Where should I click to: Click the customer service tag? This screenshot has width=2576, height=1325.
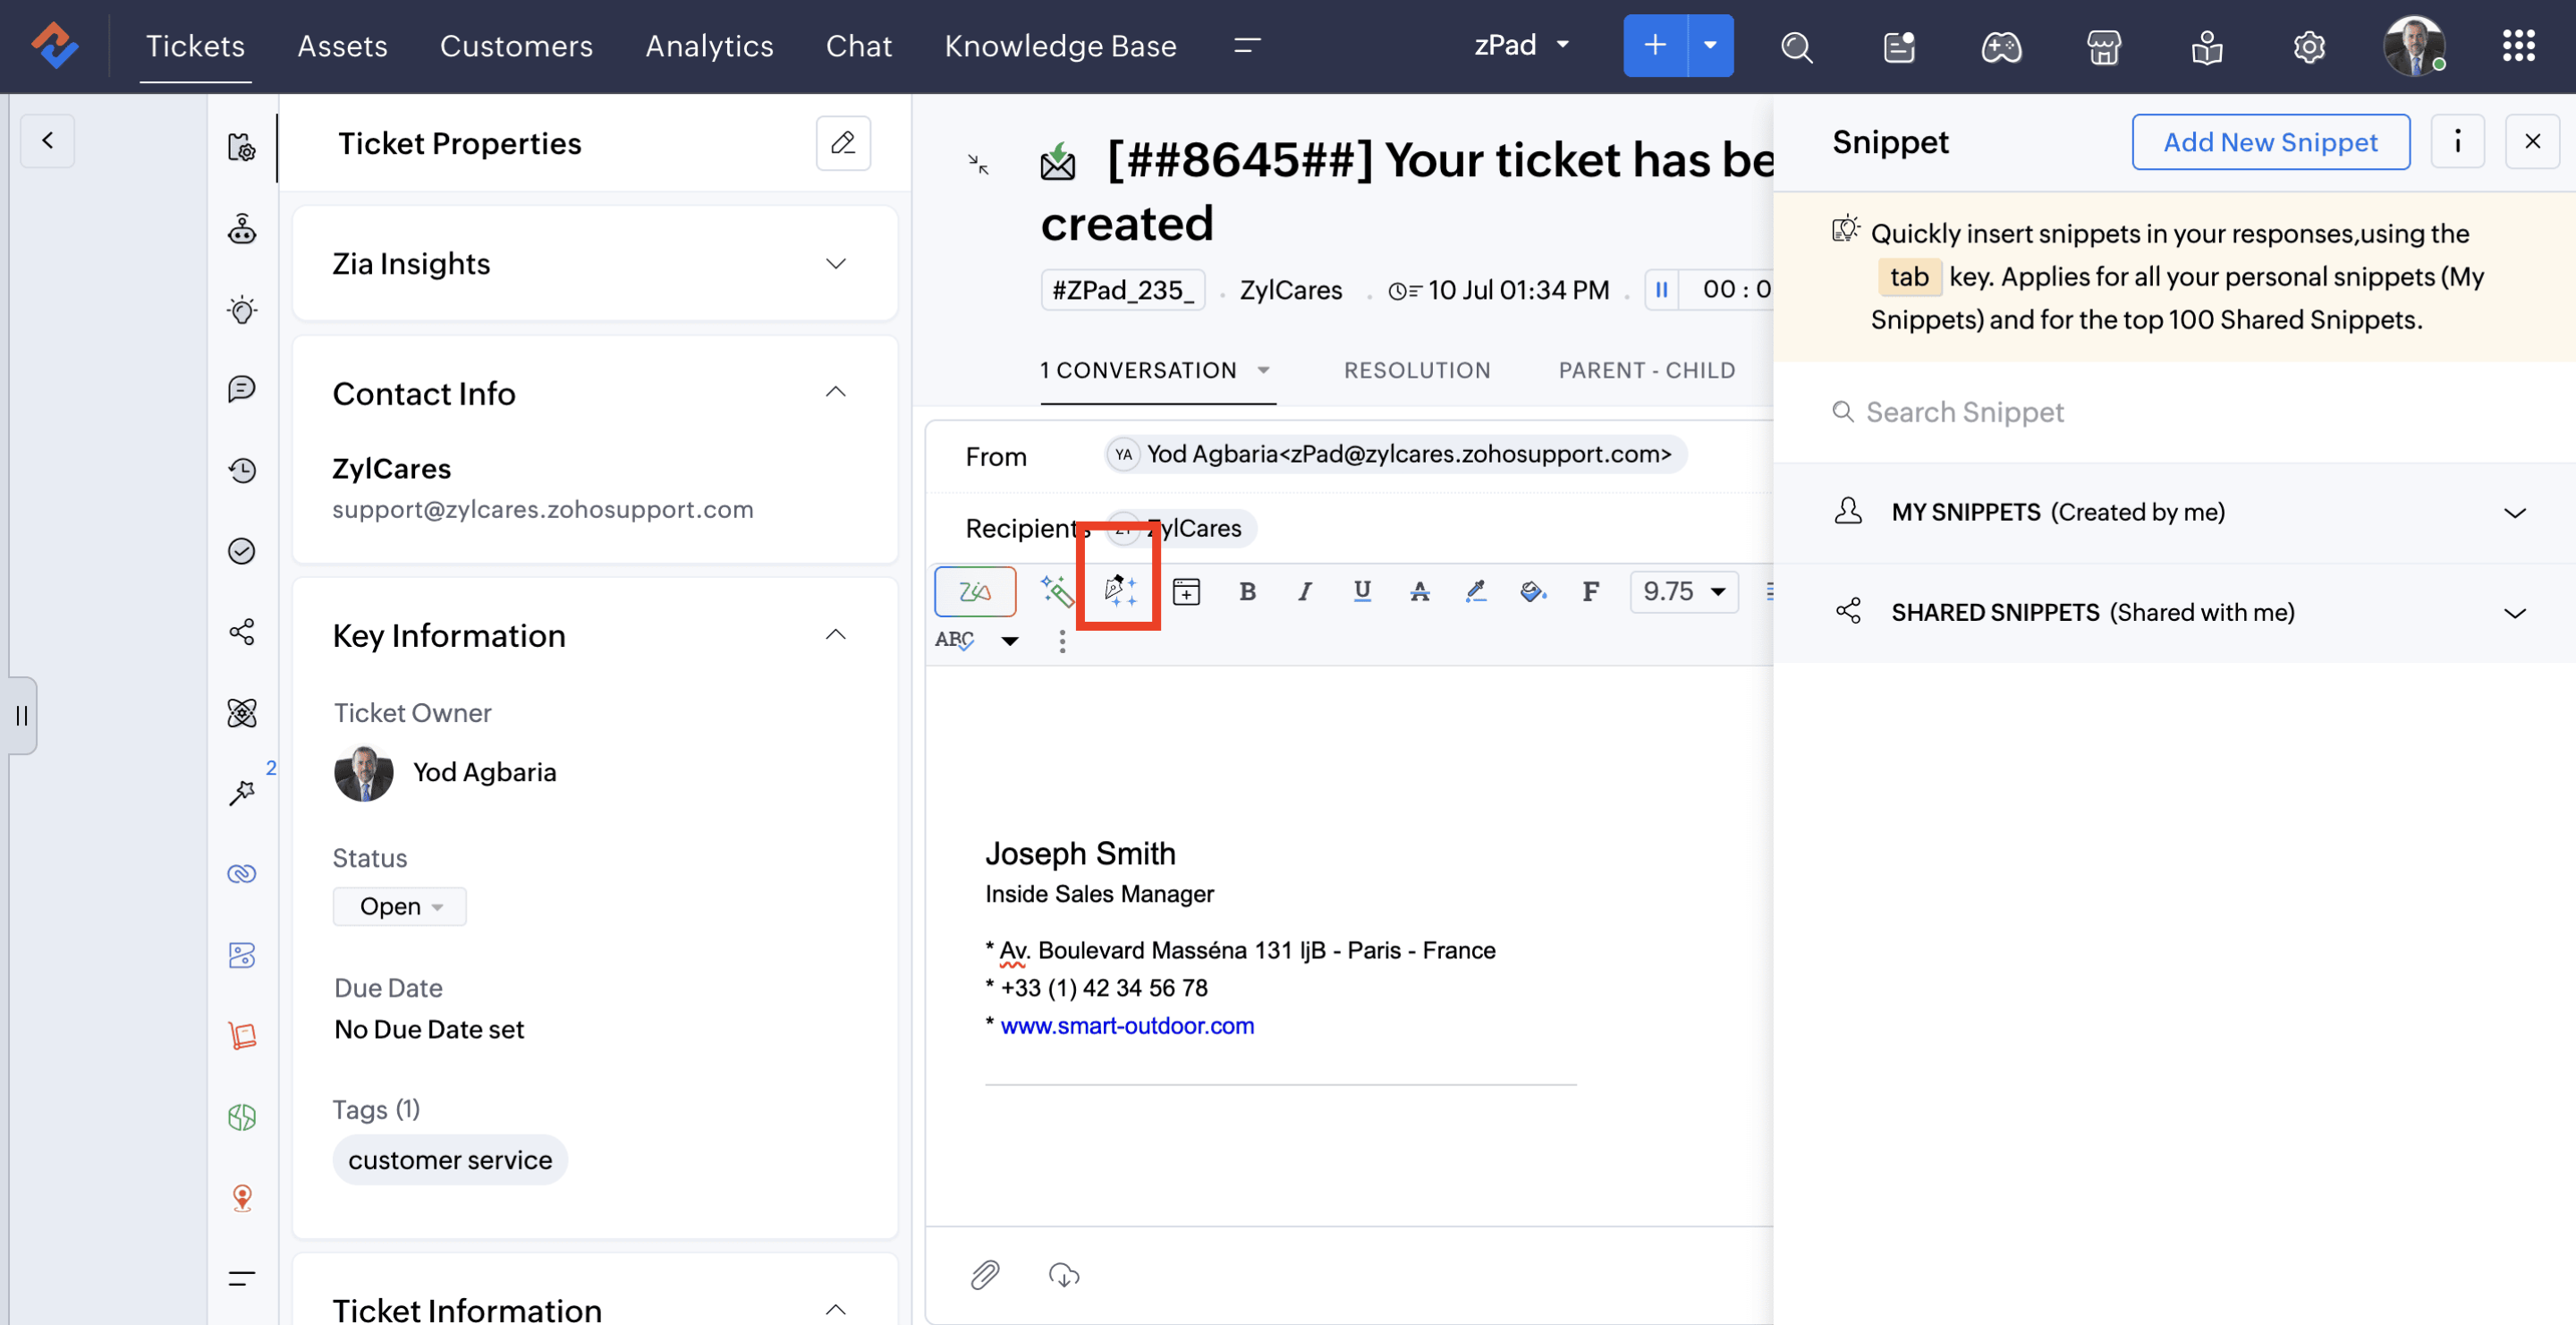pyautogui.click(x=450, y=1160)
